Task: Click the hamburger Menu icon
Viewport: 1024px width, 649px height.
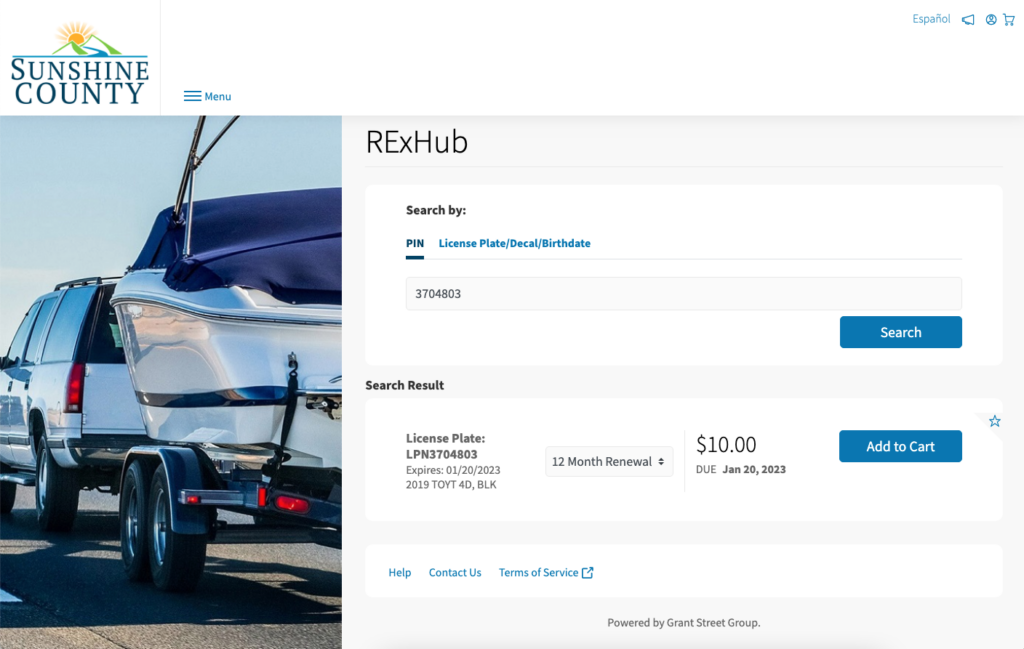Action: click(x=193, y=96)
